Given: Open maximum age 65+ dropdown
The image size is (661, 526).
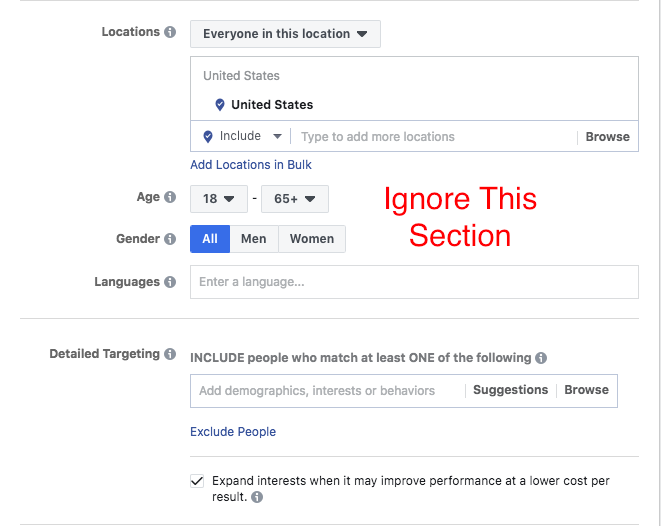Looking at the screenshot, I should click(x=295, y=199).
